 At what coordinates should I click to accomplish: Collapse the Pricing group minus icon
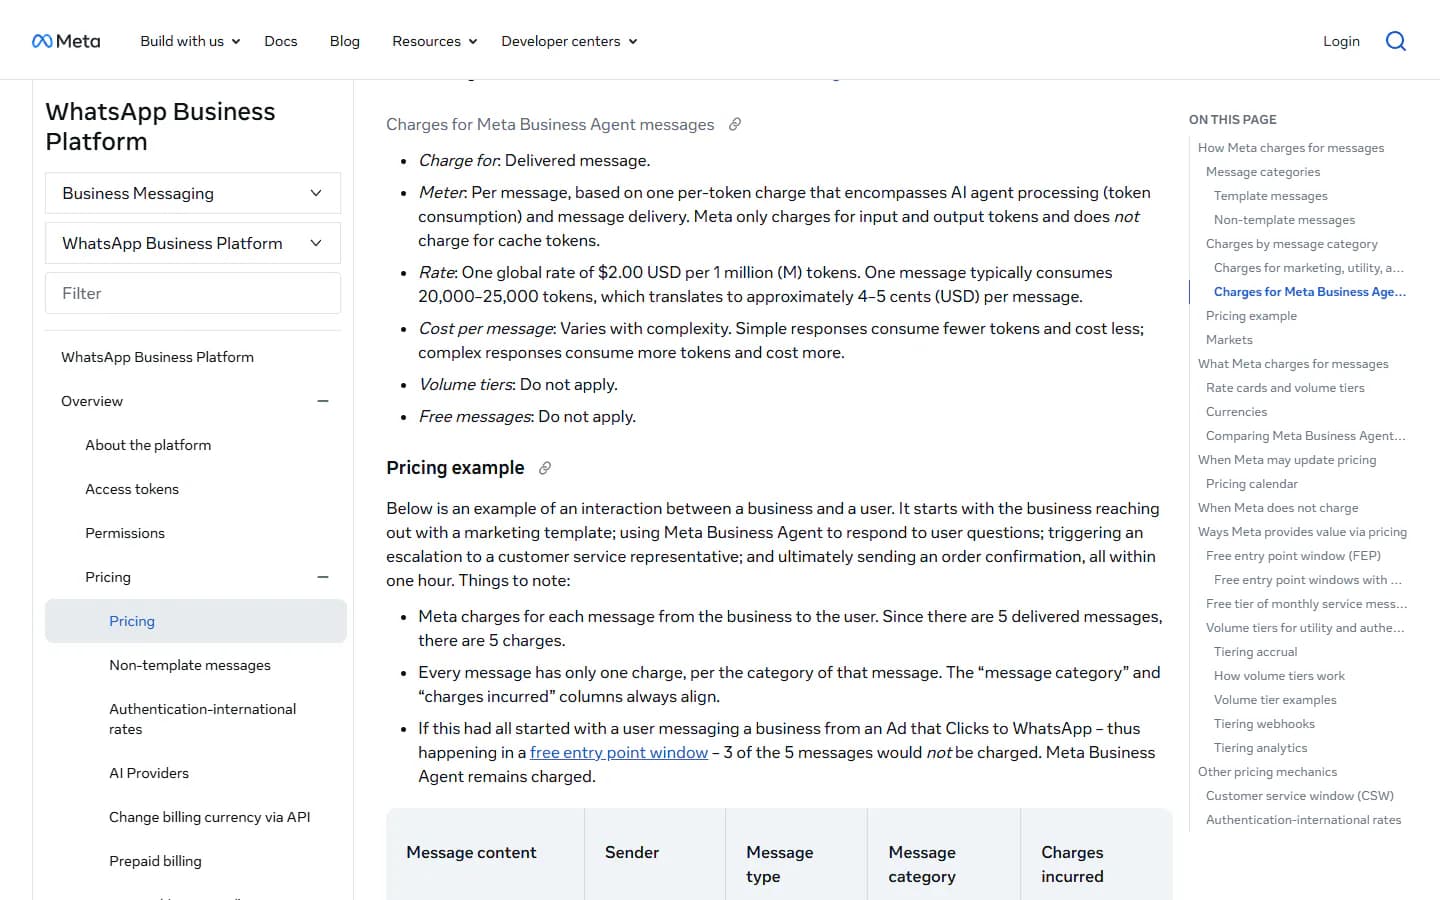click(x=323, y=577)
